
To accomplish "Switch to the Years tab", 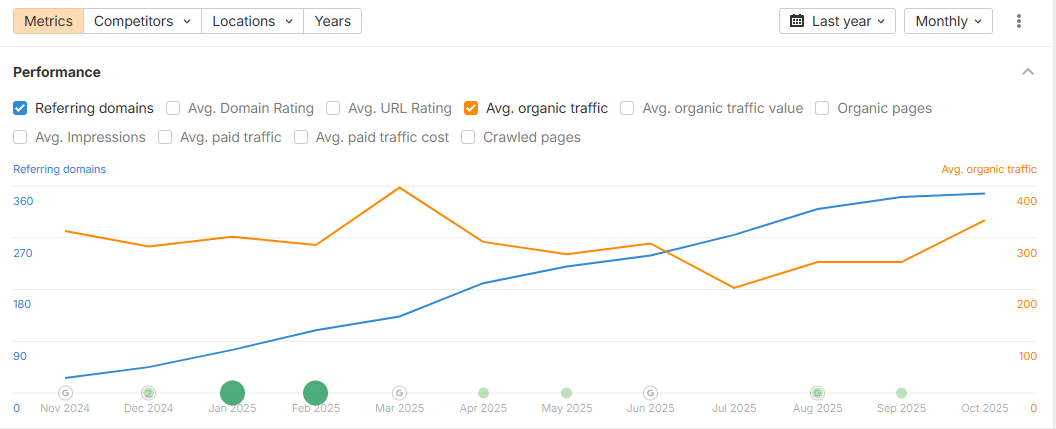I will pyautogui.click(x=332, y=21).
